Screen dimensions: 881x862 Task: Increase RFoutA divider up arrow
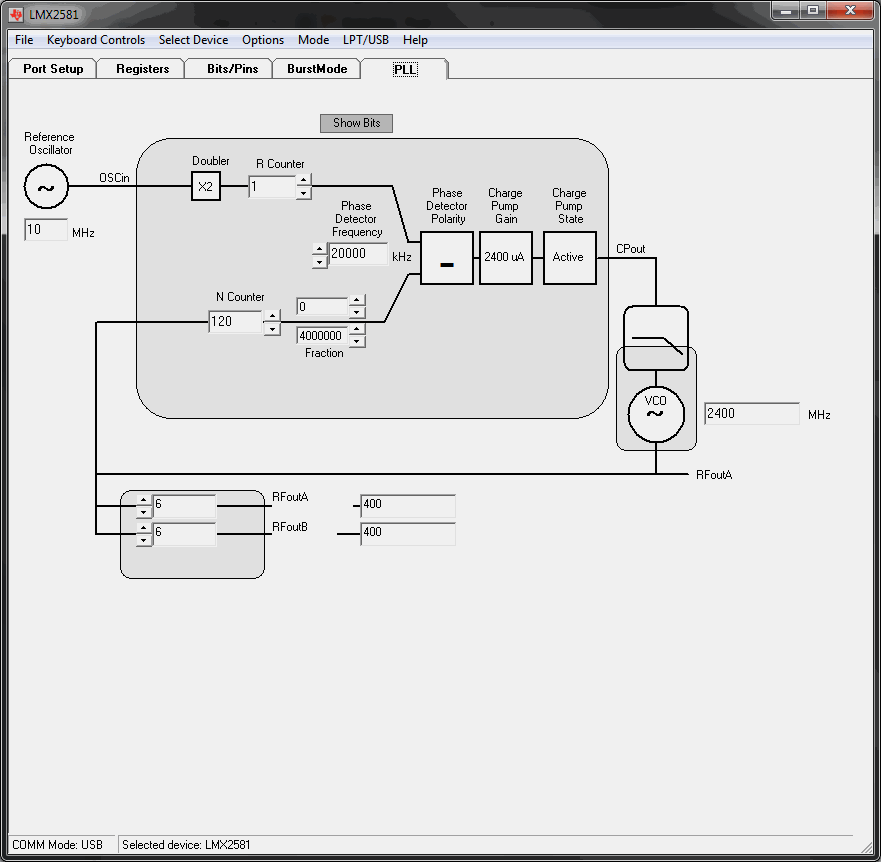click(144, 500)
